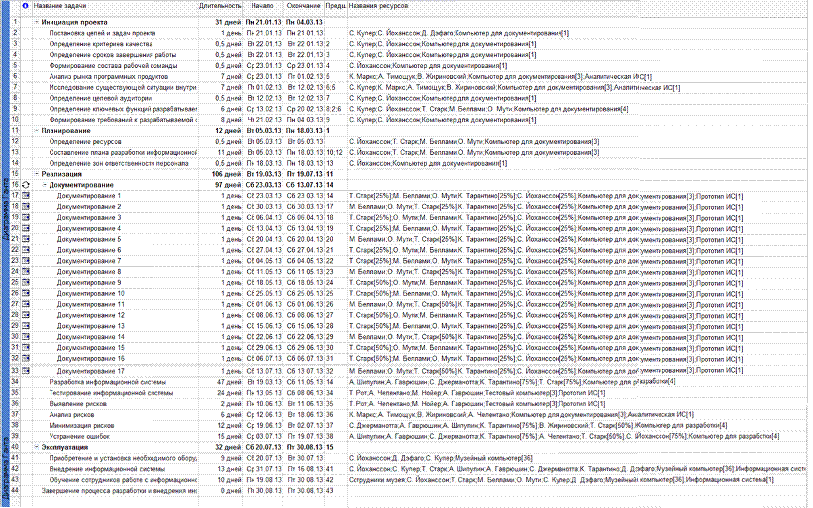Collapse the Реализация summary task
This screenshot has width=813, height=508.
[x=37, y=174]
